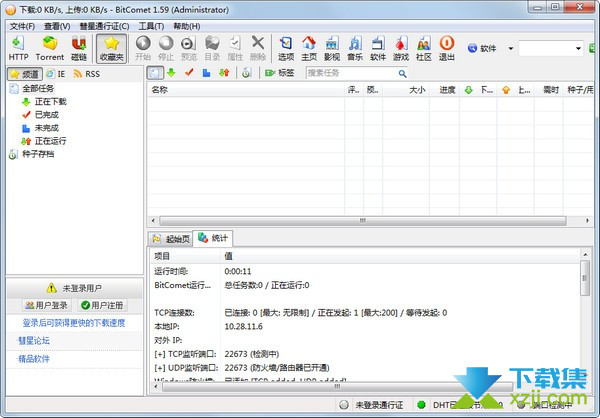This screenshot has width=600, height=418.
Task: Toggle the favorites (收藏夹) toolbar button
Action: coord(111,48)
